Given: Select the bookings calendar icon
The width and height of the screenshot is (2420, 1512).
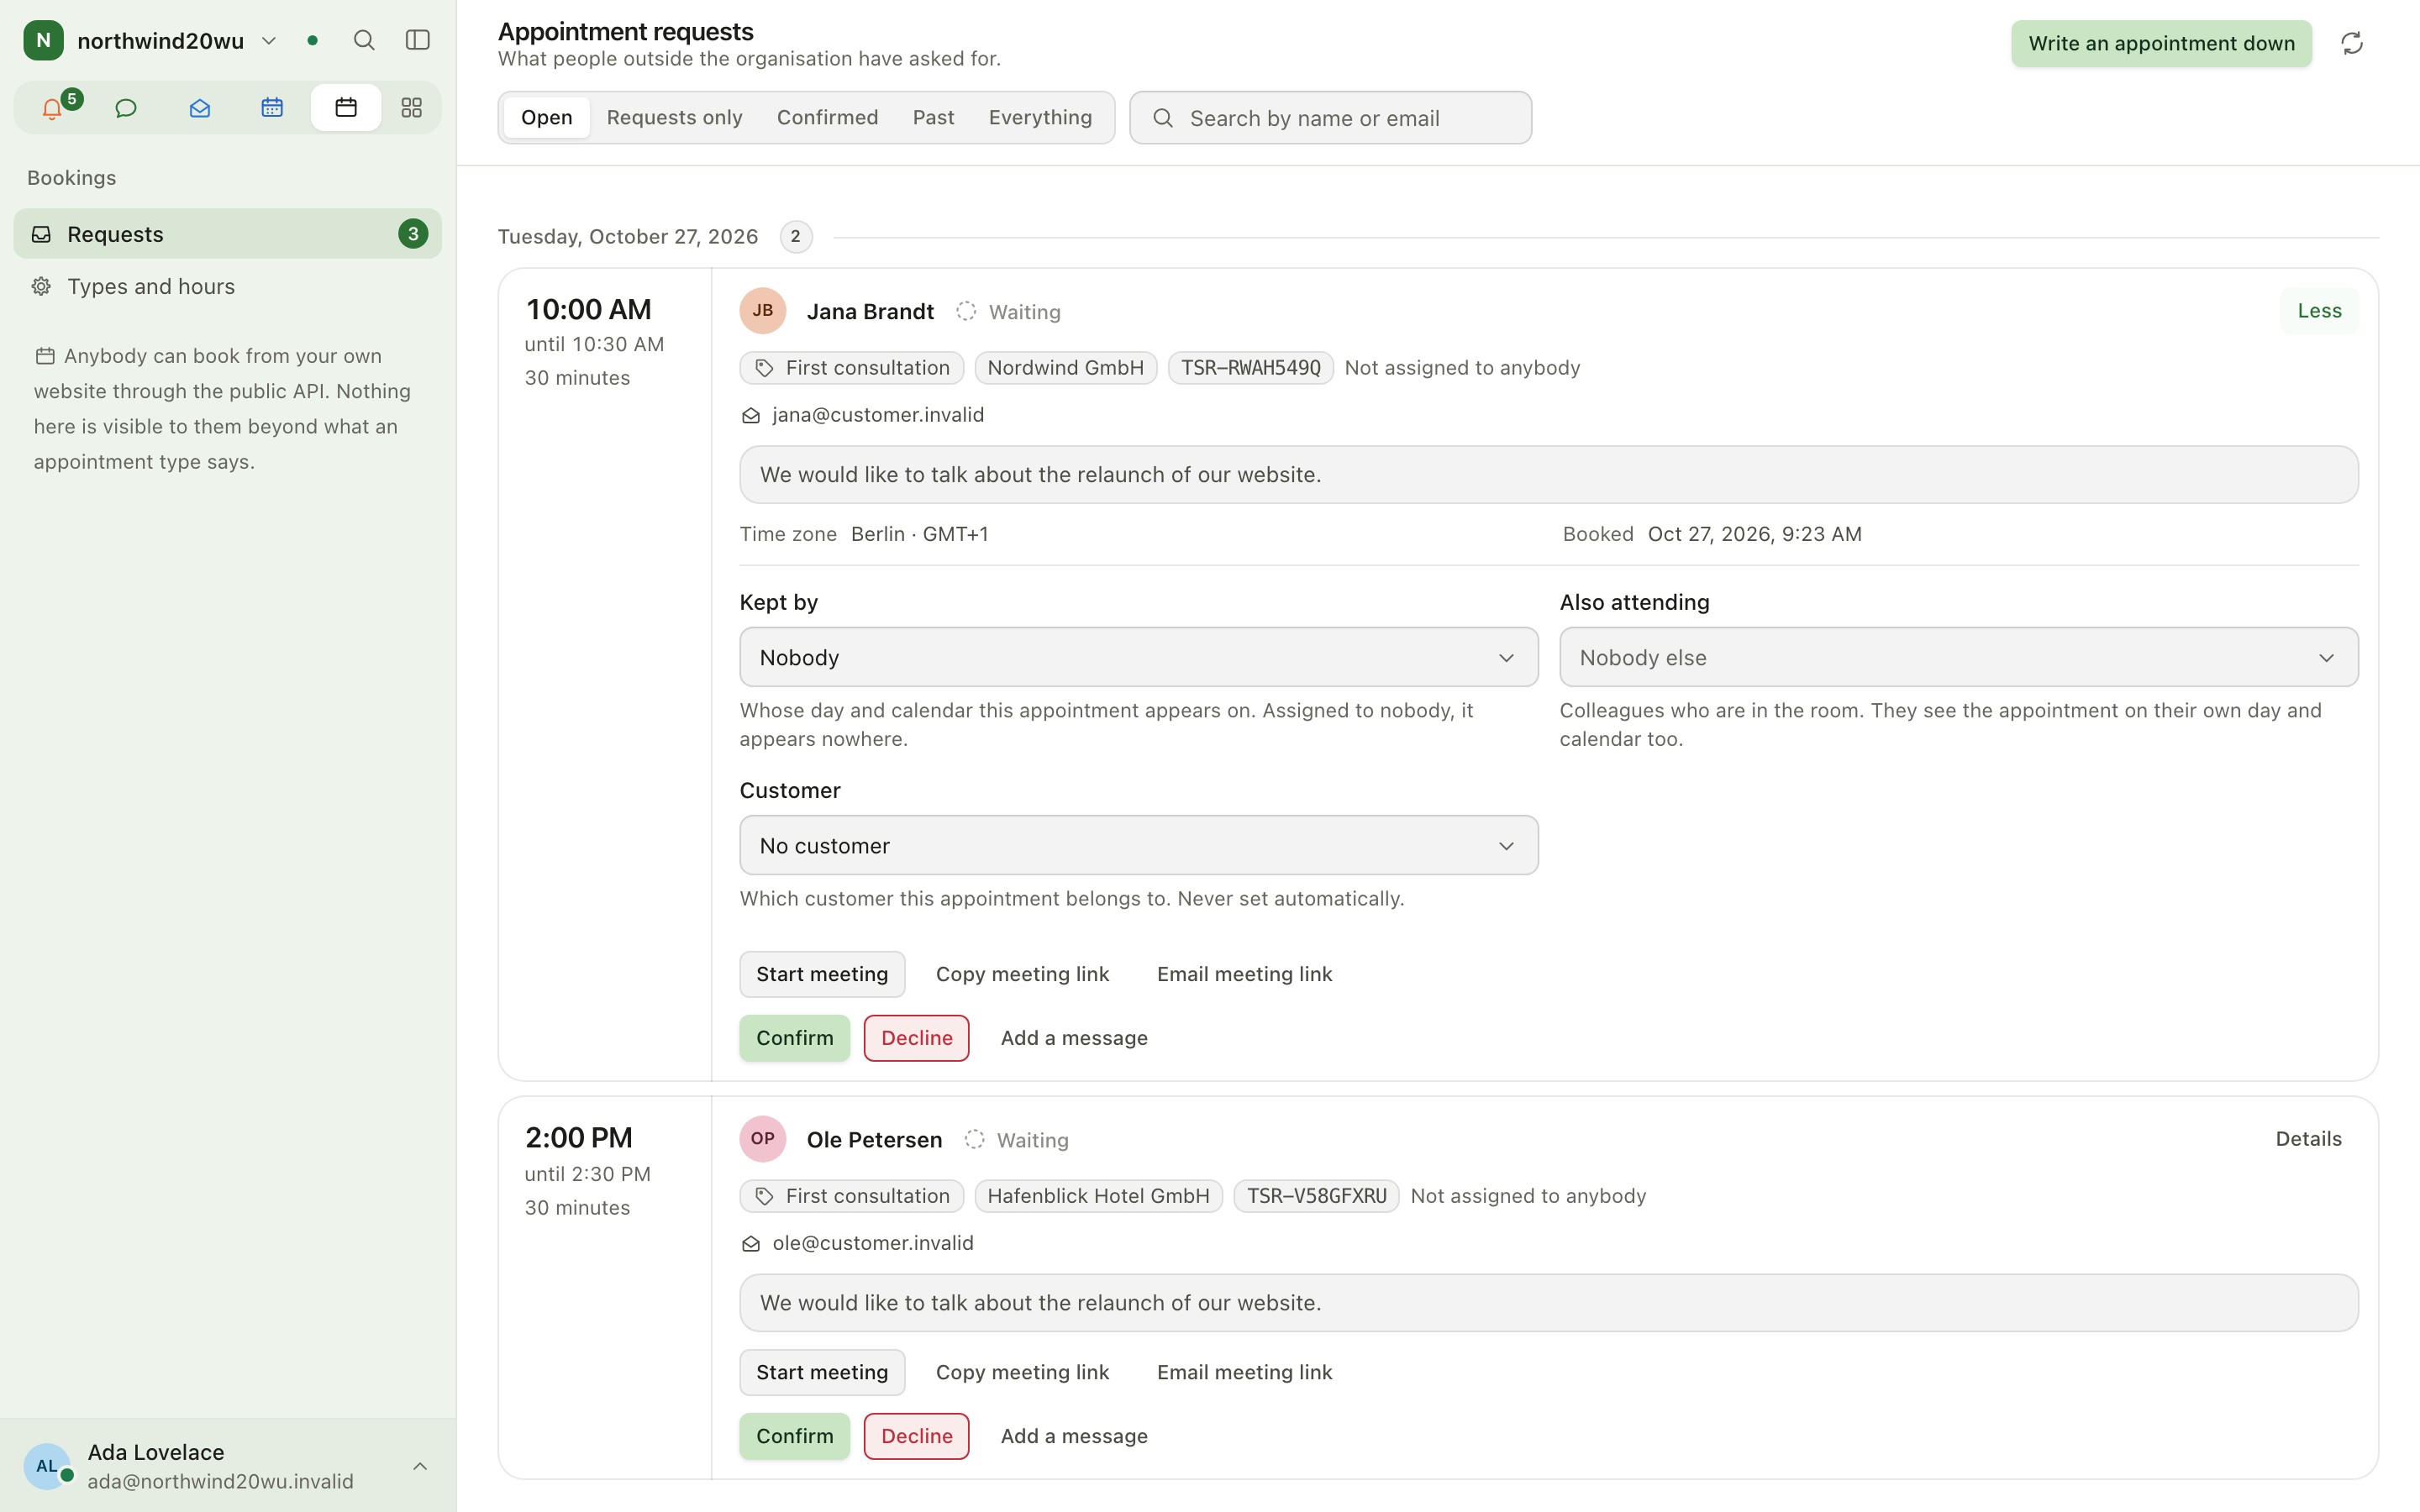Looking at the screenshot, I should click(346, 108).
